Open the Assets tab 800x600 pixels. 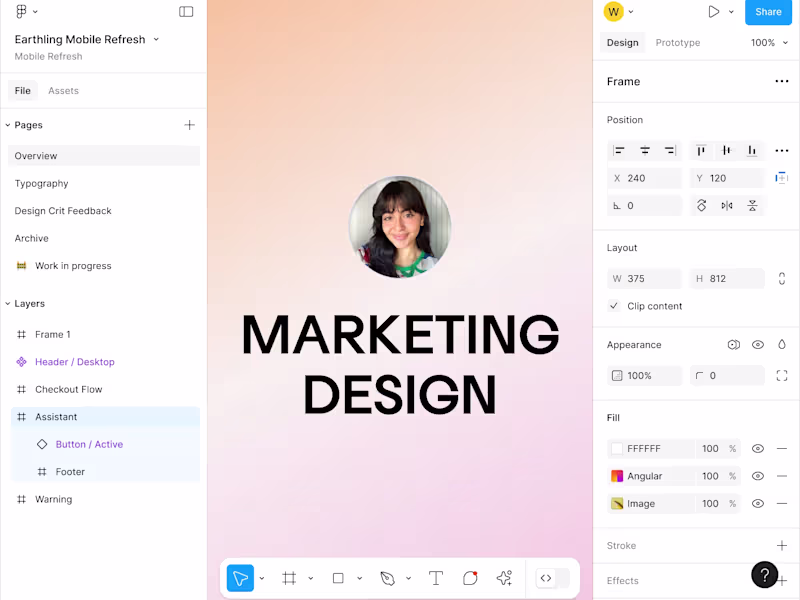coord(63,91)
